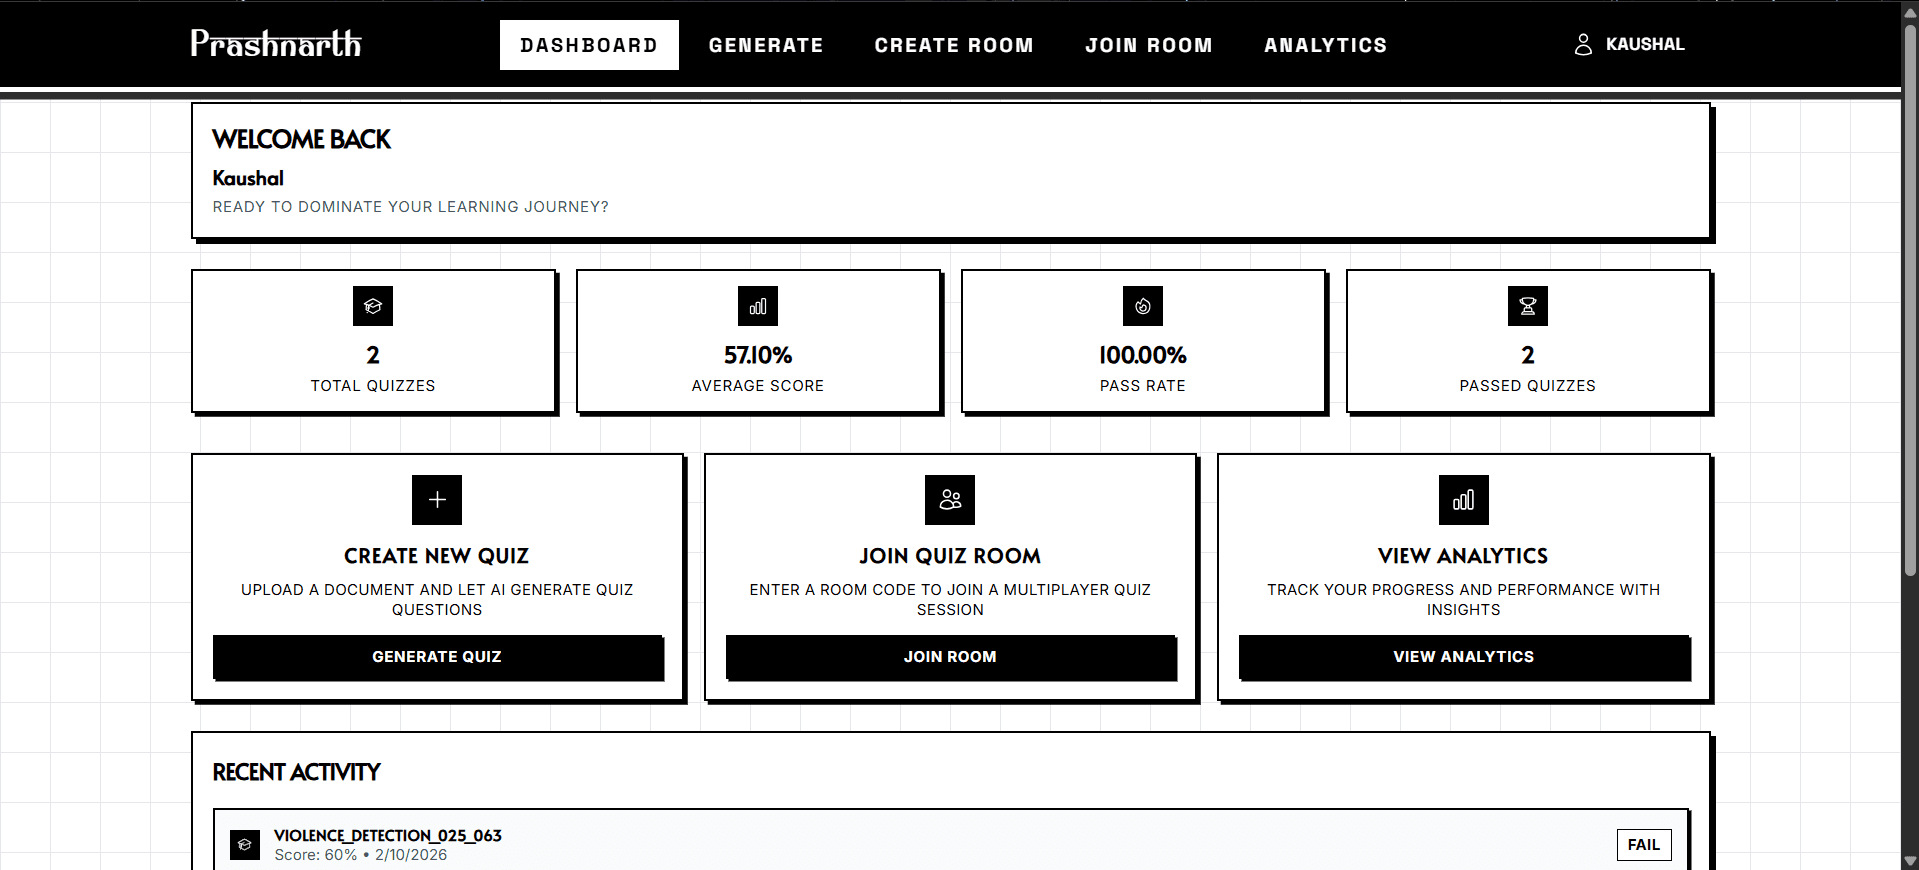The height and width of the screenshot is (870, 1919).
Task: Click the bar chart icon above Average Score
Action: click(758, 306)
